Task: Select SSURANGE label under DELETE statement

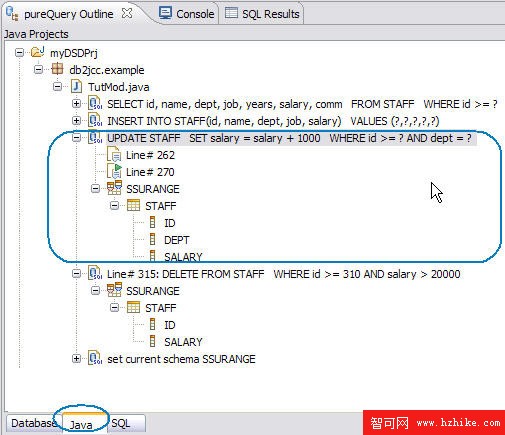Action: tap(153, 291)
